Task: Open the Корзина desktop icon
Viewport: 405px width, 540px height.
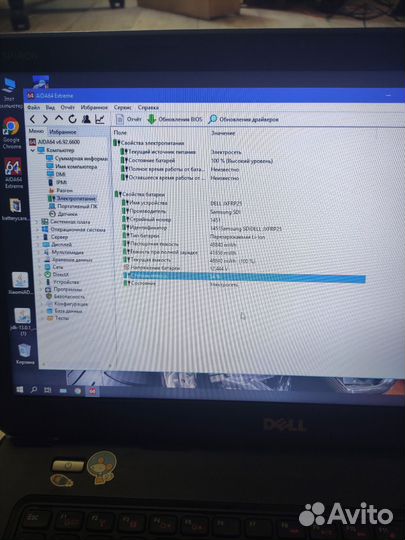Action: (x=25, y=354)
